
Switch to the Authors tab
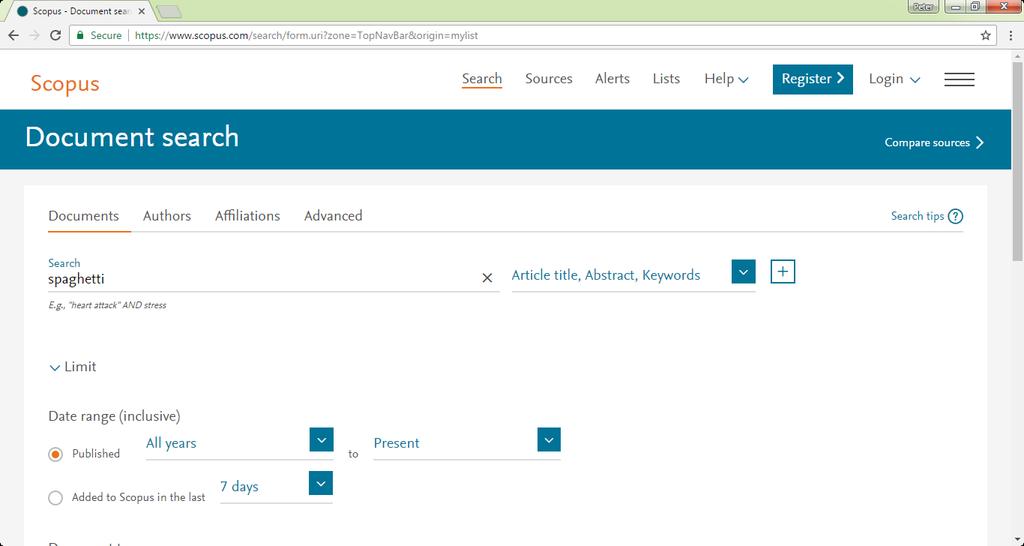(167, 216)
